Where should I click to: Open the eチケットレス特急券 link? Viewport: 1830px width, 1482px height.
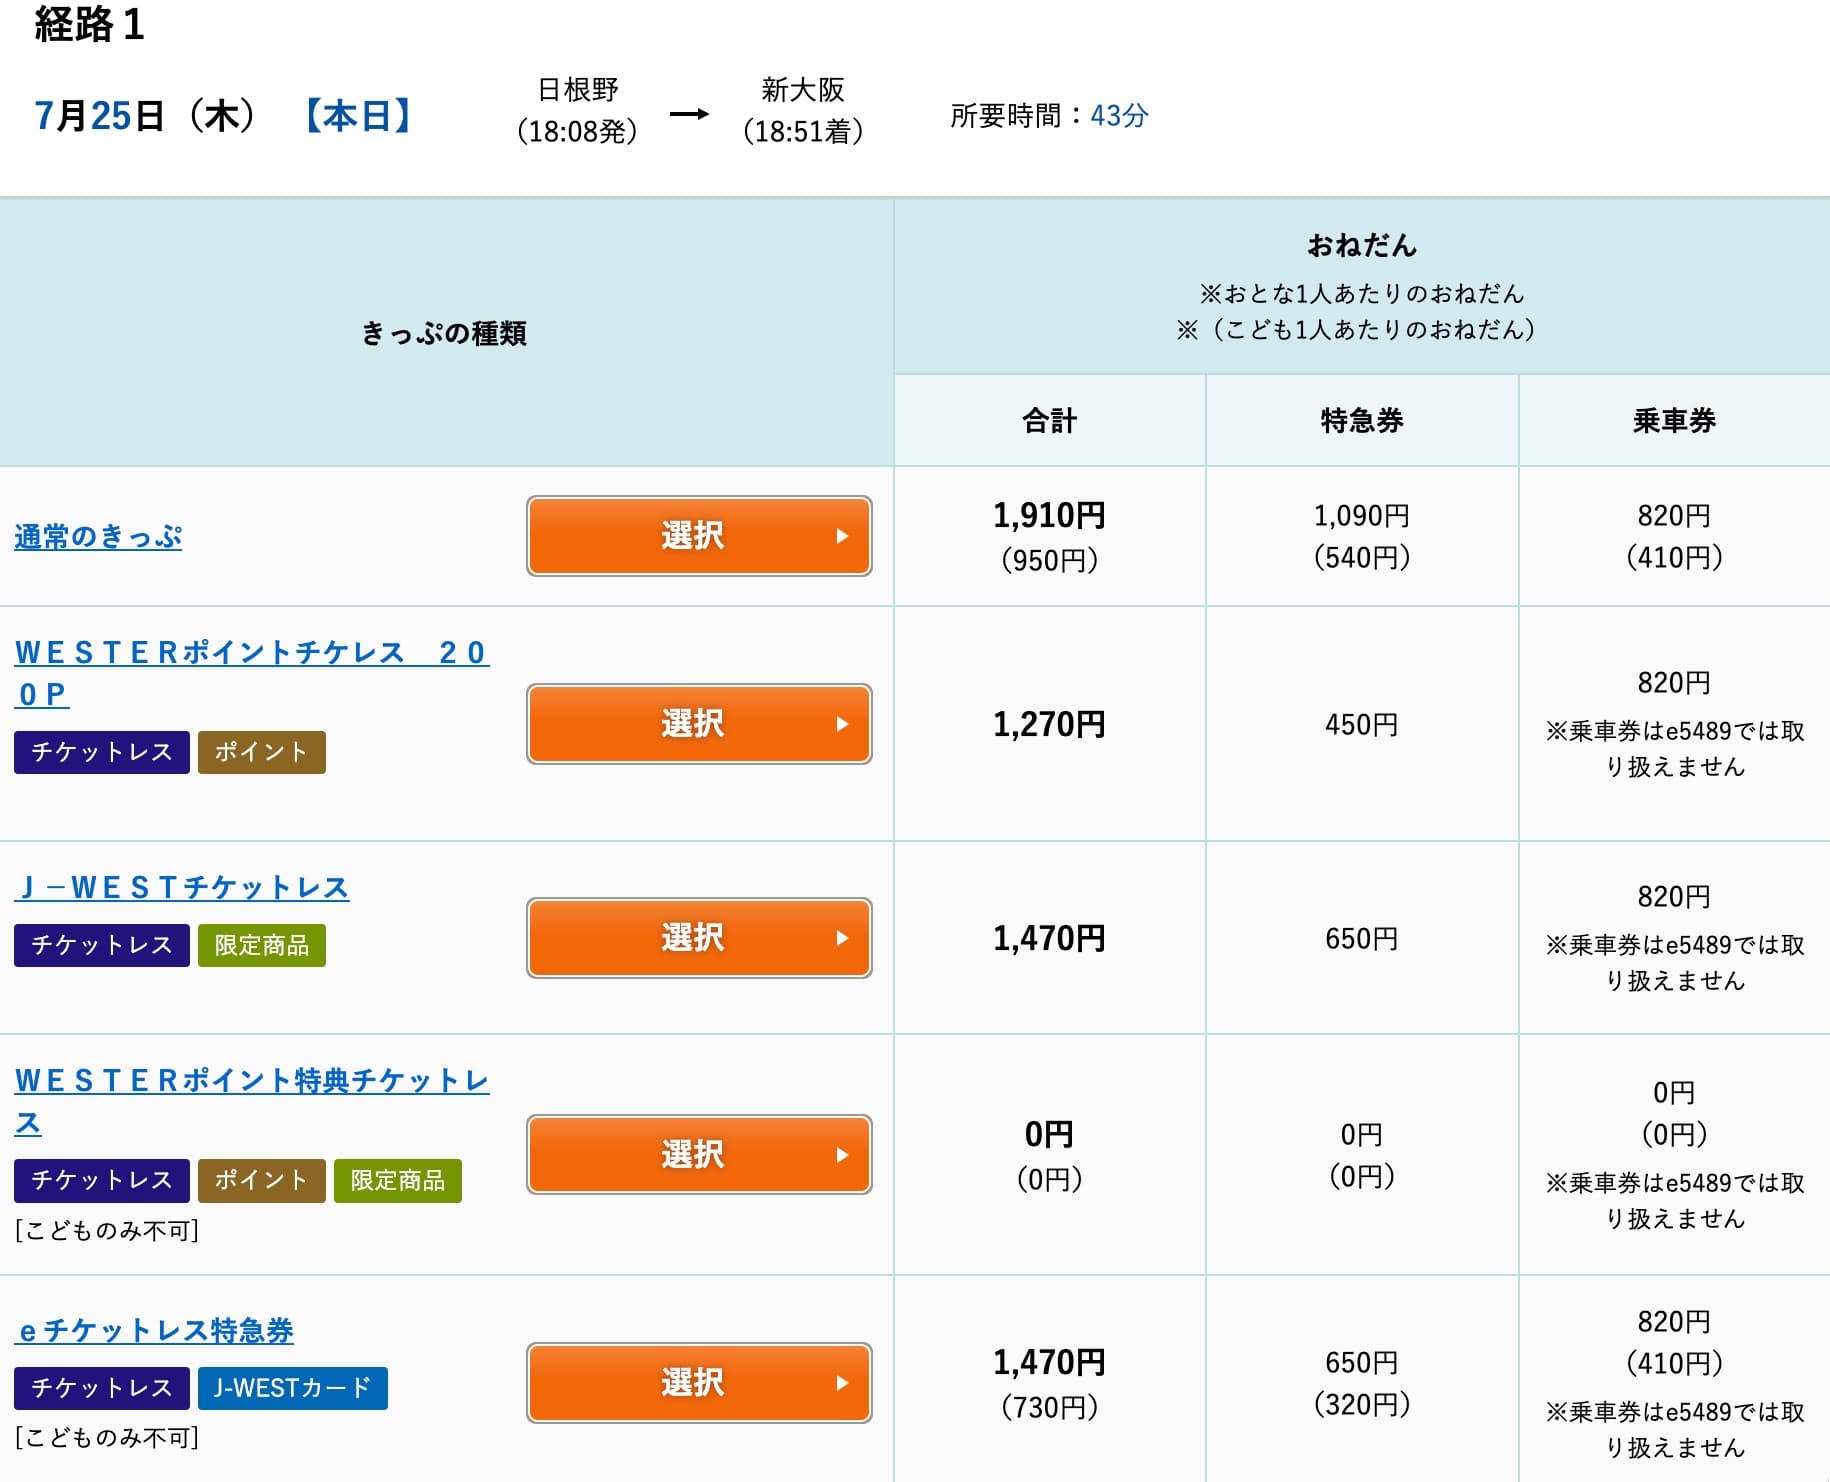(154, 1331)
